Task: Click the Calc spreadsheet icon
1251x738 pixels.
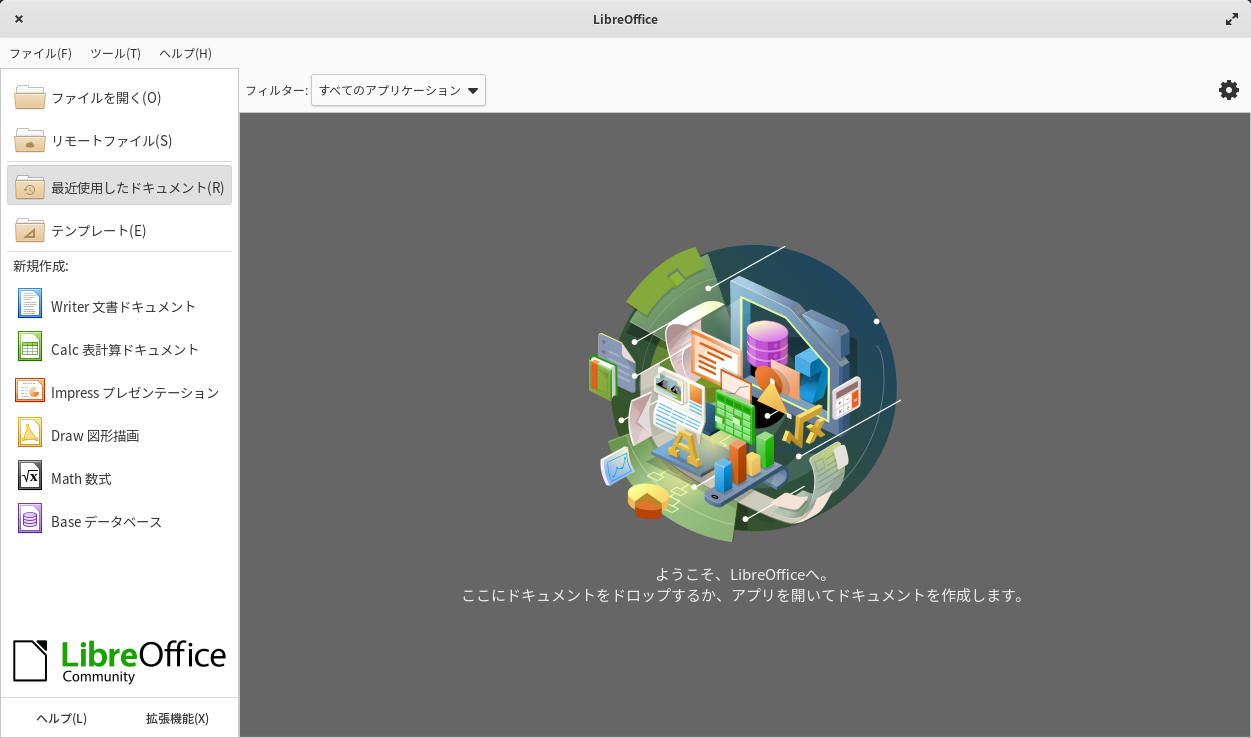Action: tap(30, 346)
